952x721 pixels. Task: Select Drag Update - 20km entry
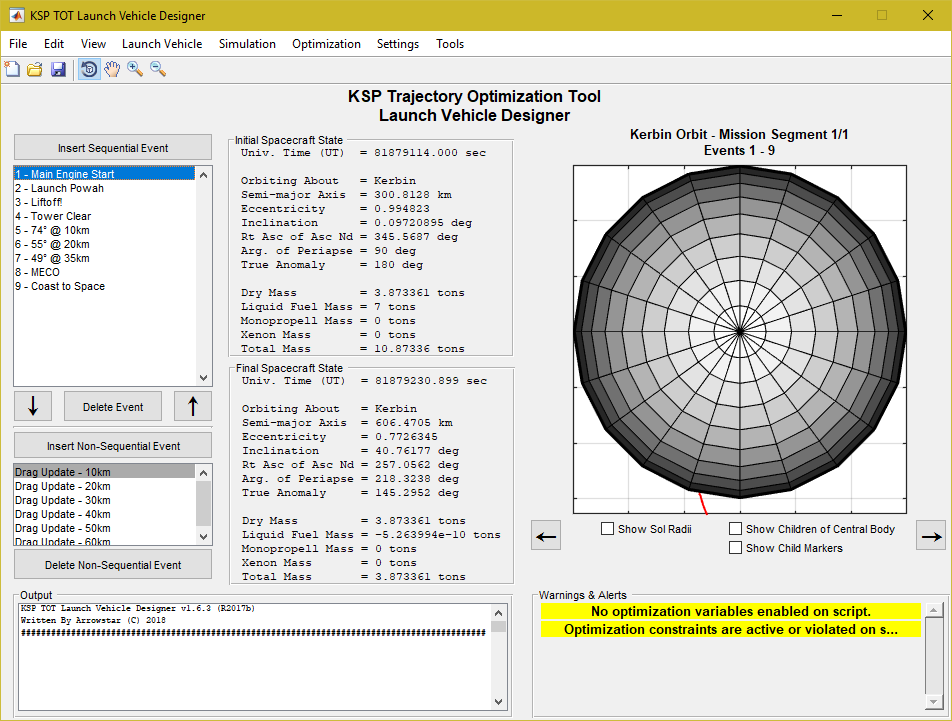[104, 486]
